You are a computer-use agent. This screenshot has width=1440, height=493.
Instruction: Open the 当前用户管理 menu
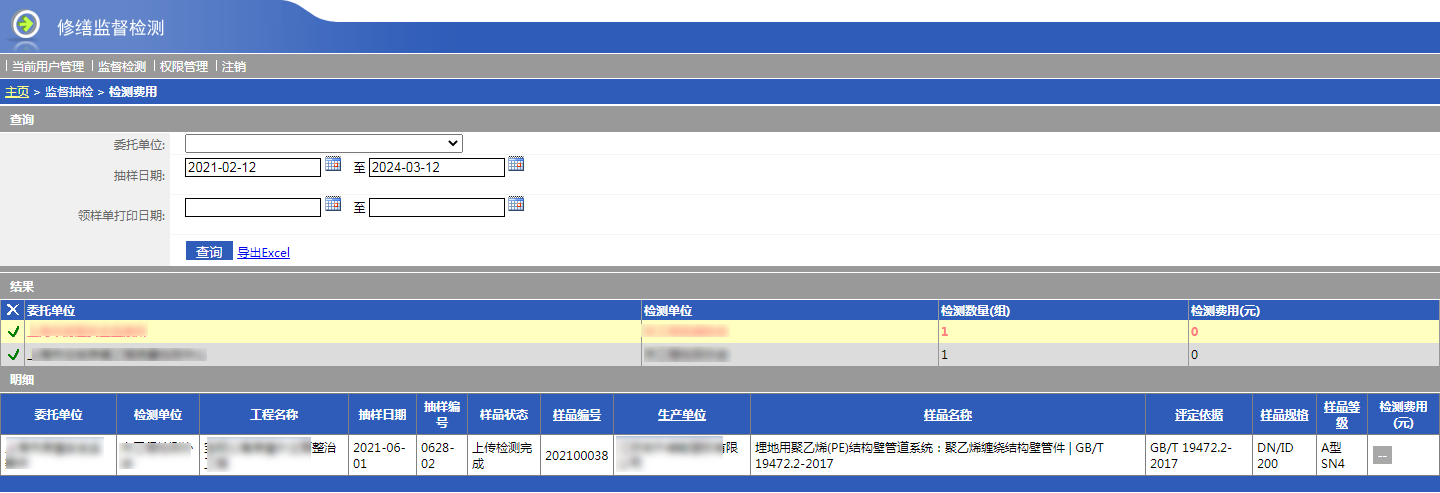point(48,67)
